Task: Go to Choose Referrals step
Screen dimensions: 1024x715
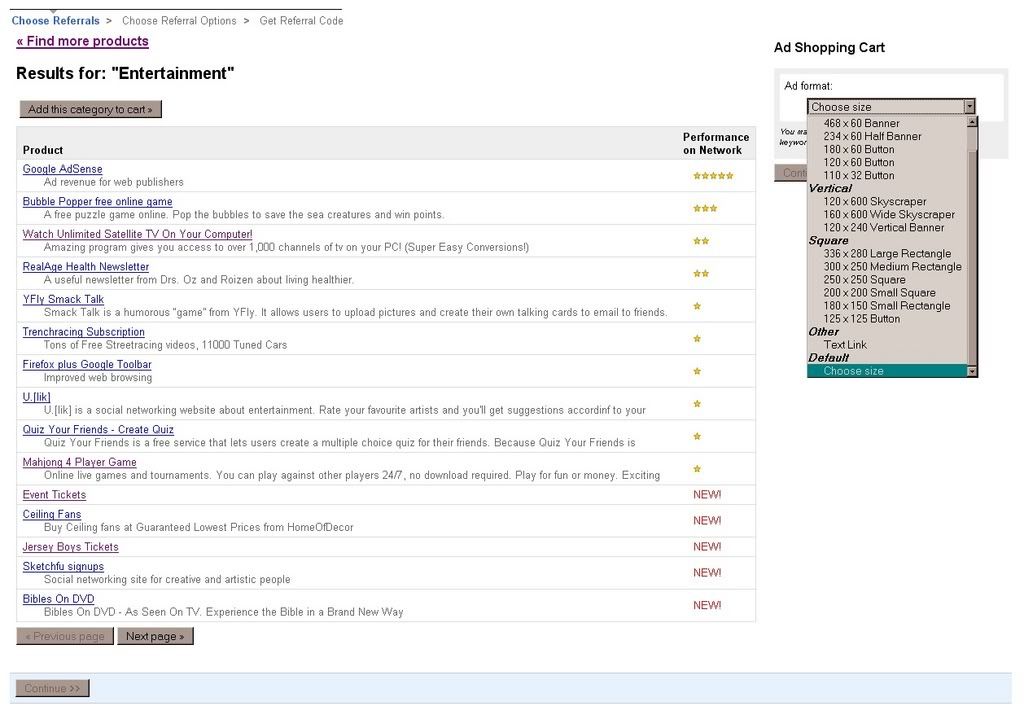Action: point(56,20)
